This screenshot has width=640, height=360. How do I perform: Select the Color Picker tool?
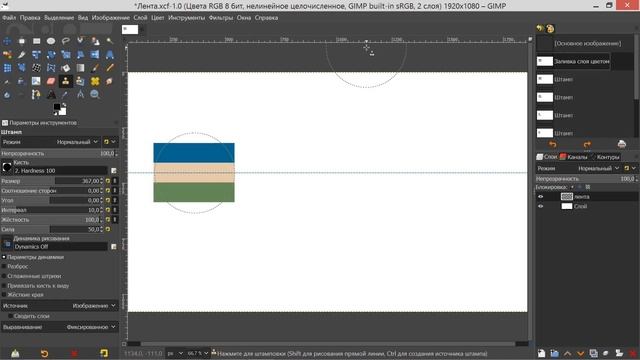click(66, 95)
